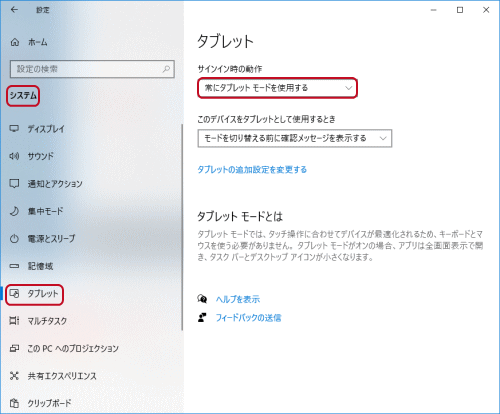Click the タブレット モードとは heading
The width and height of the screenshot is (500, 414).
tap(240, 217)
